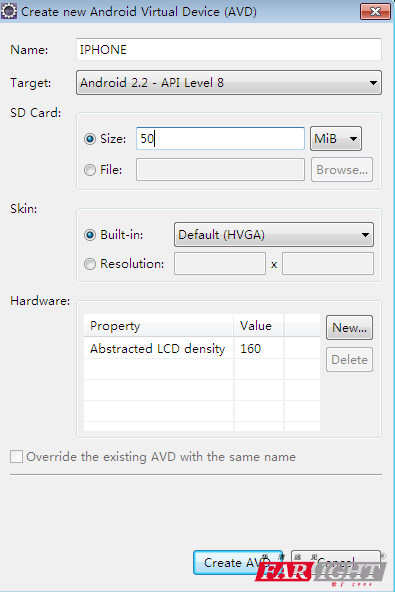Open the Target Android version dropdown
This screenshot has width=395, height=592.
229,83
